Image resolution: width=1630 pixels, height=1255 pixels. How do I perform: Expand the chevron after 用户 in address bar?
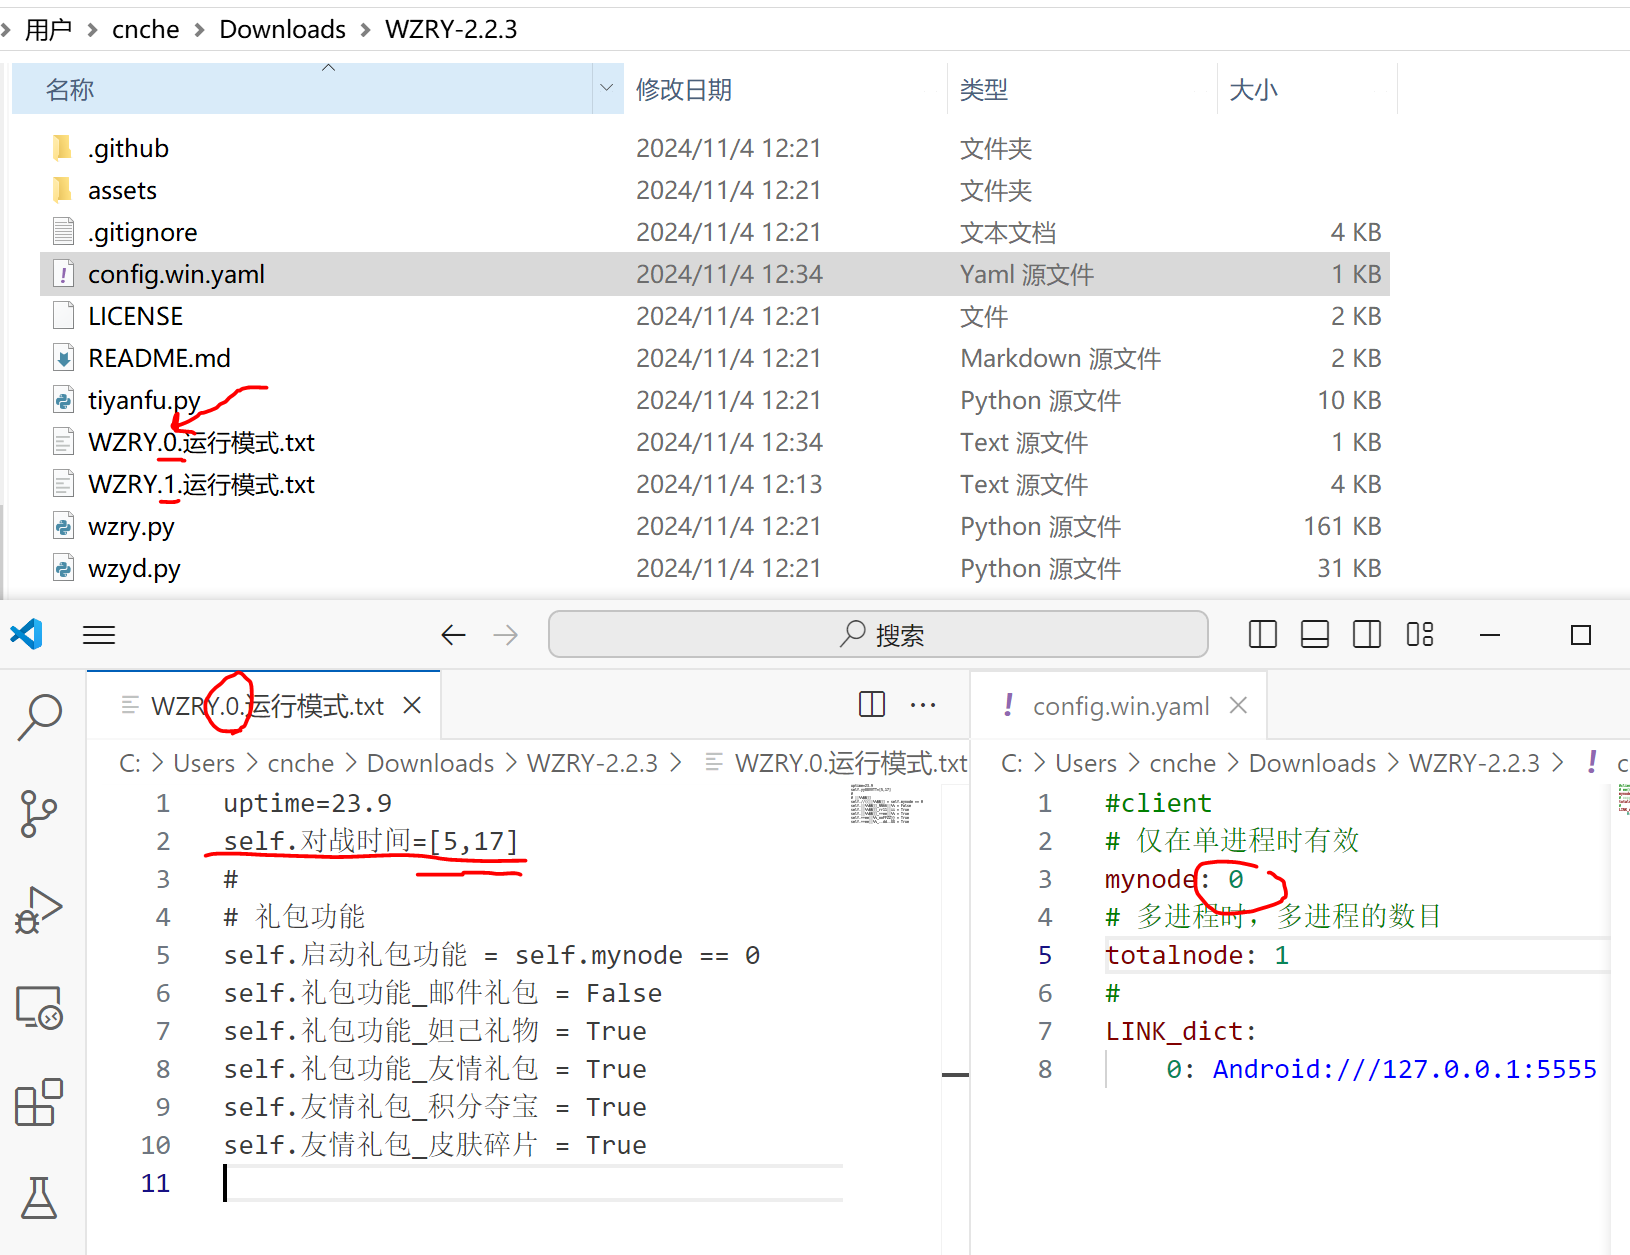click(x=92, y=30)
